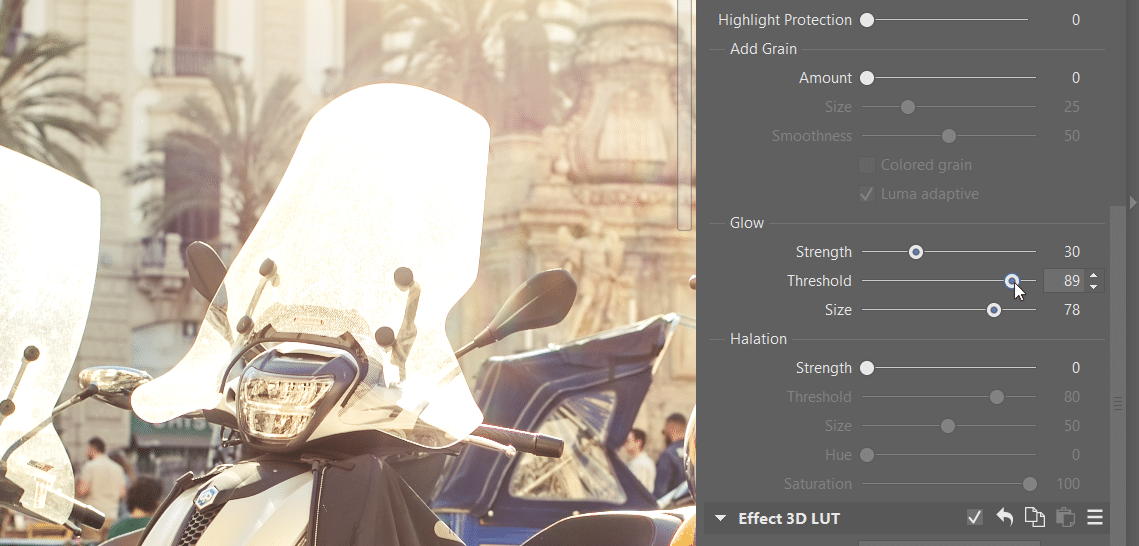1139x546 pixels.
Task: Enable the Colored grain checkbox
Action: [x=867, y=165]
